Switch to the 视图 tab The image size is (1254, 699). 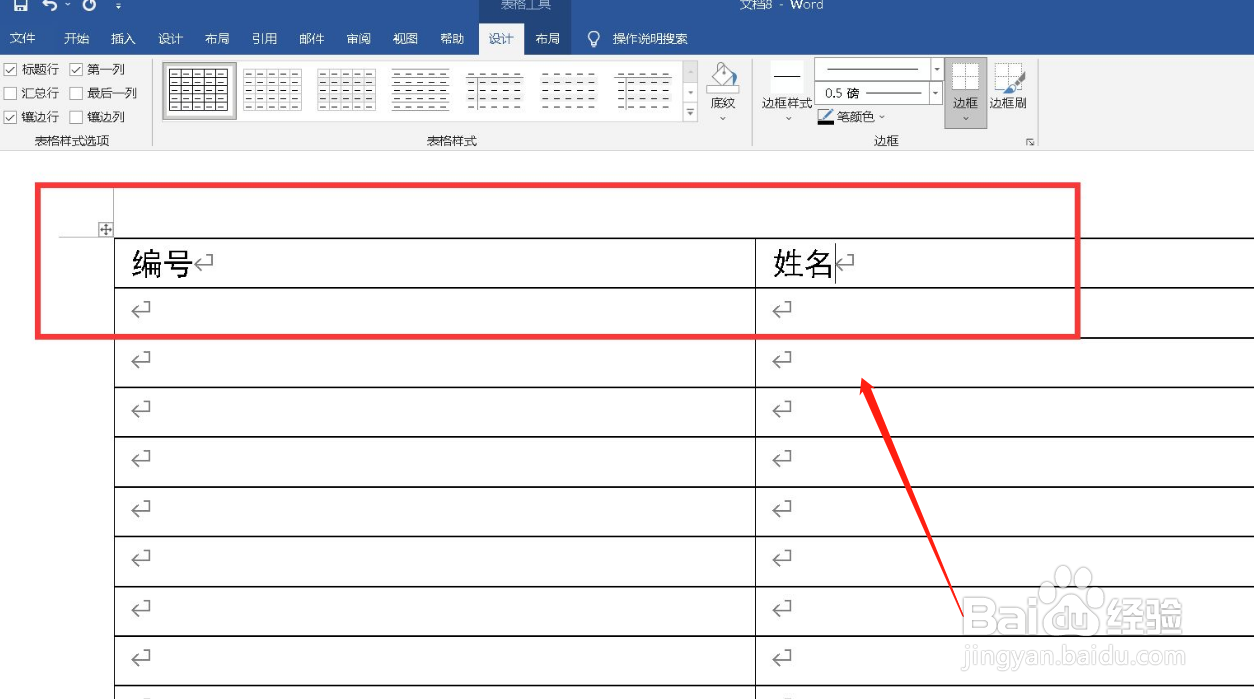(x=405, y=39)
